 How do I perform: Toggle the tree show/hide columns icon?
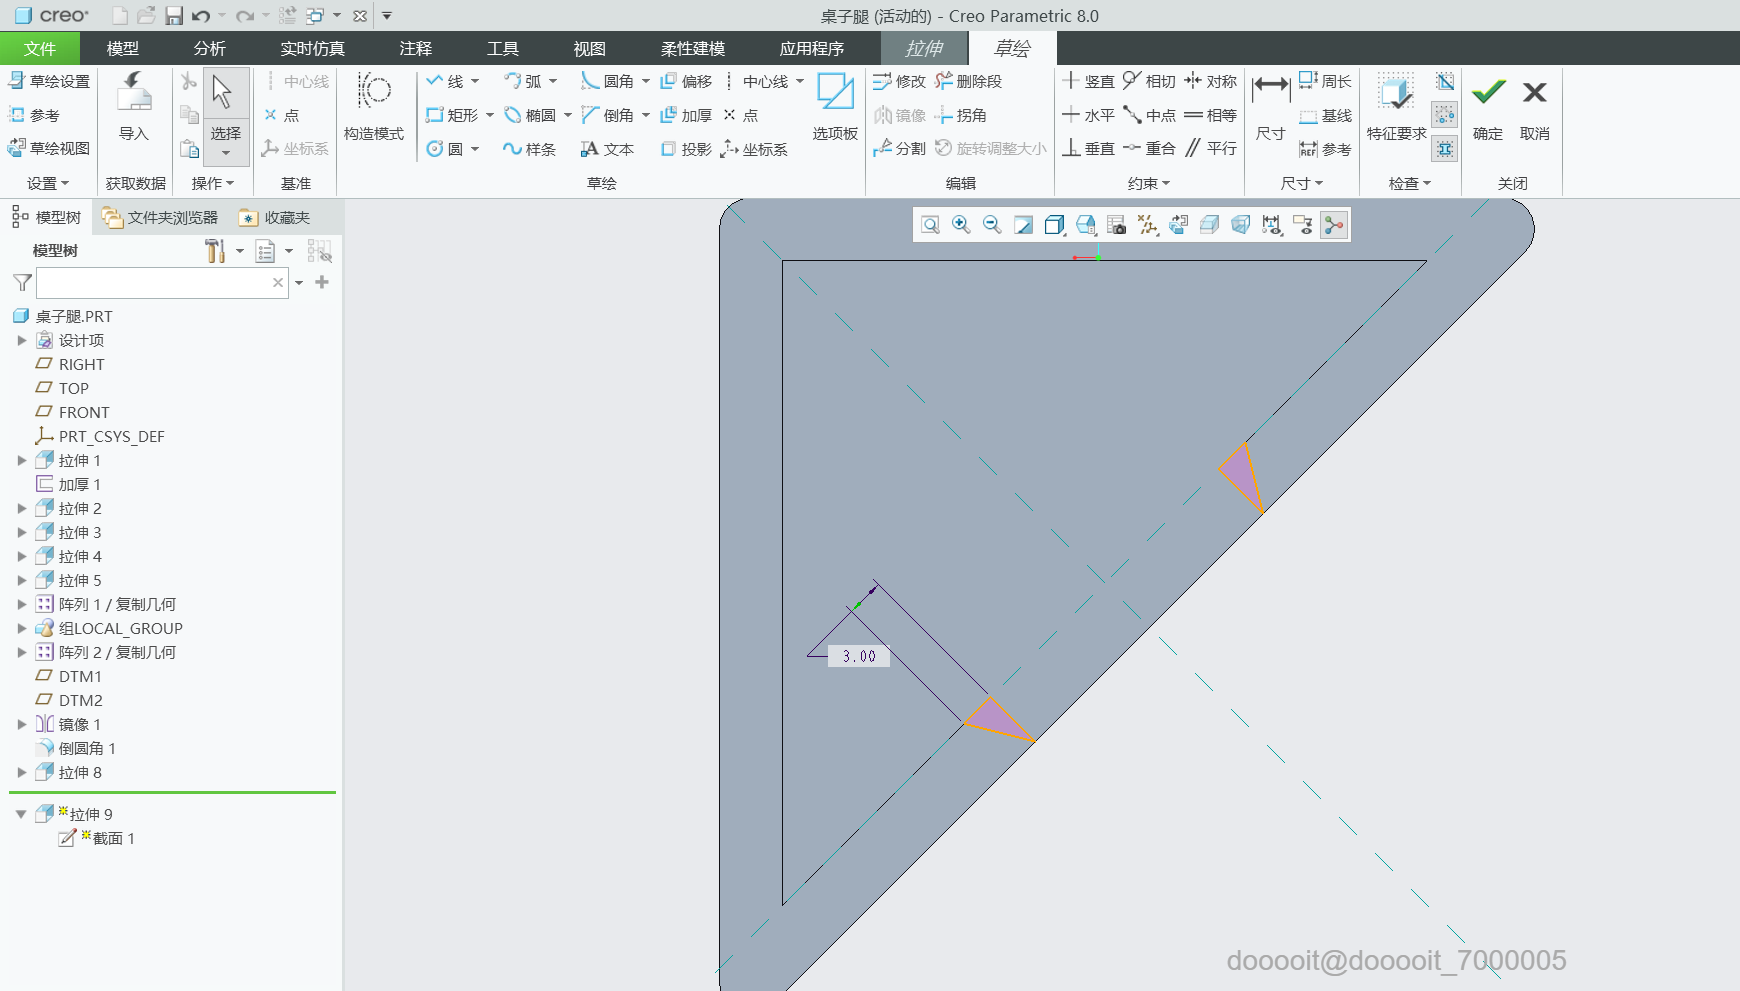pos(320,251)
